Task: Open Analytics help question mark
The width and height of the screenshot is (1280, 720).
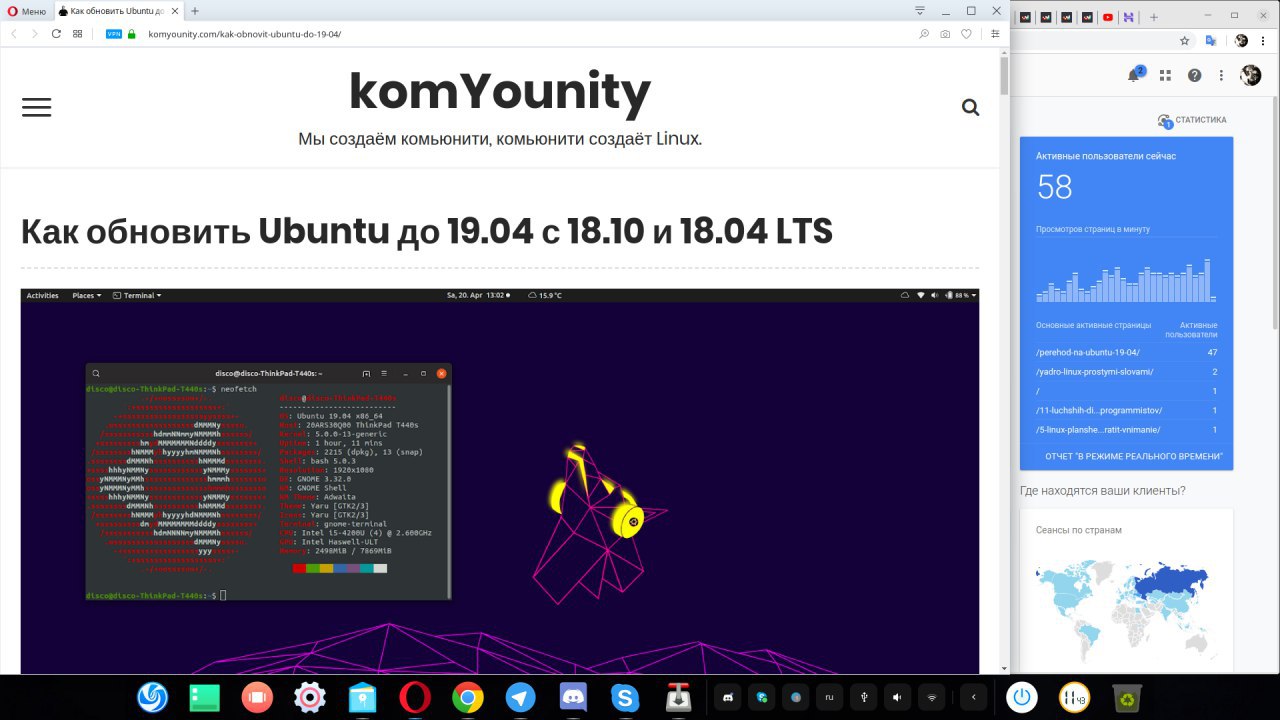Action: pyautogui.click(x=1194, y=75)
